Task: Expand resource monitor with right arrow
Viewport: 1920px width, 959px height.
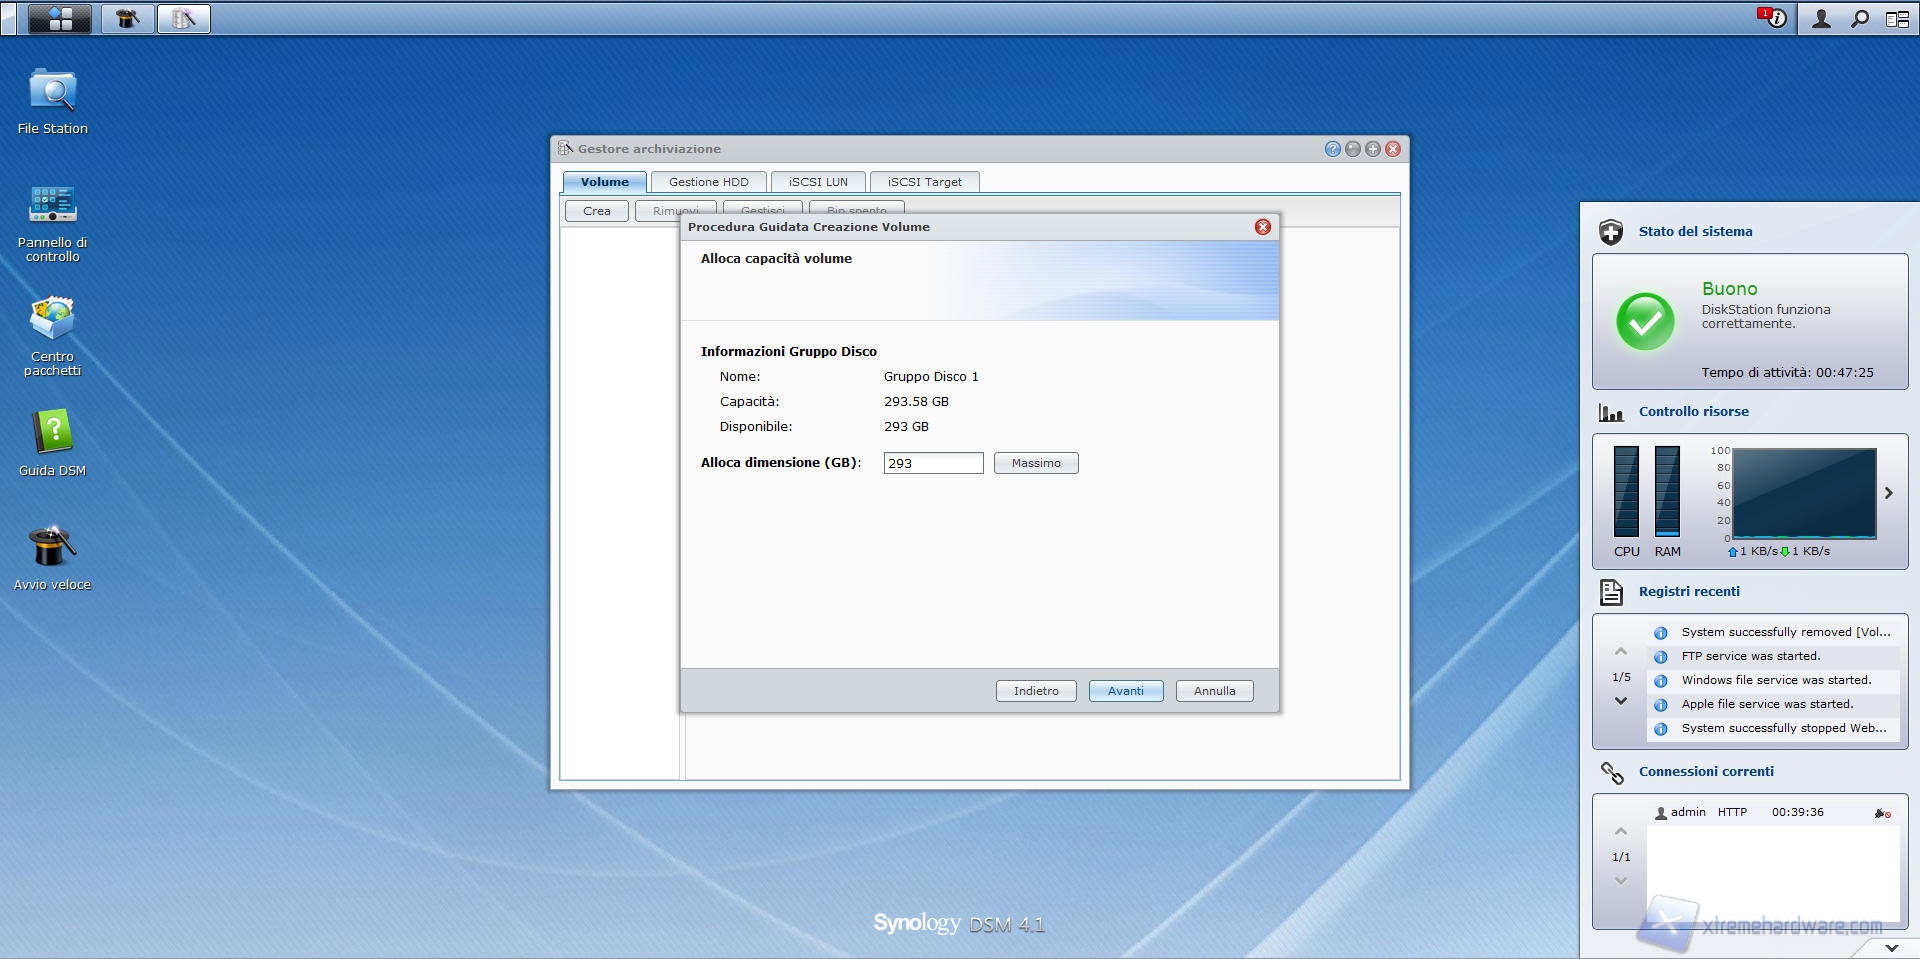Action: [x=1888, y=493]
